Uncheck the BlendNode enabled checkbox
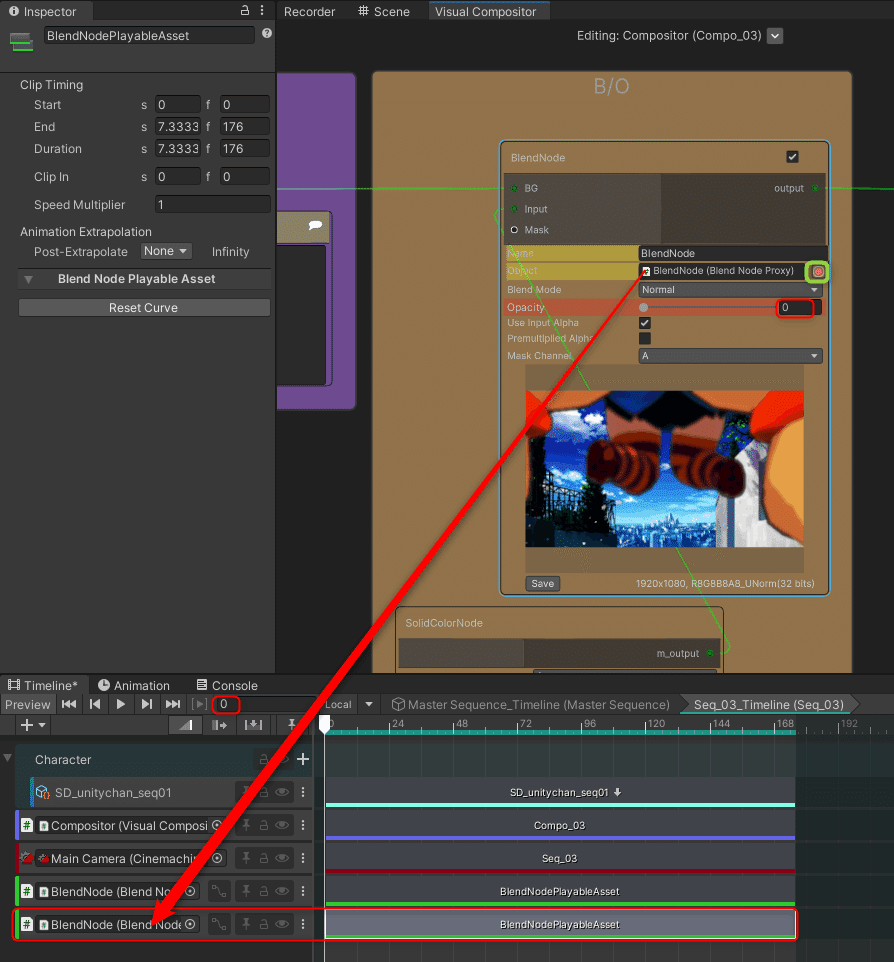The image size is (894, 962). click(792, 157)
